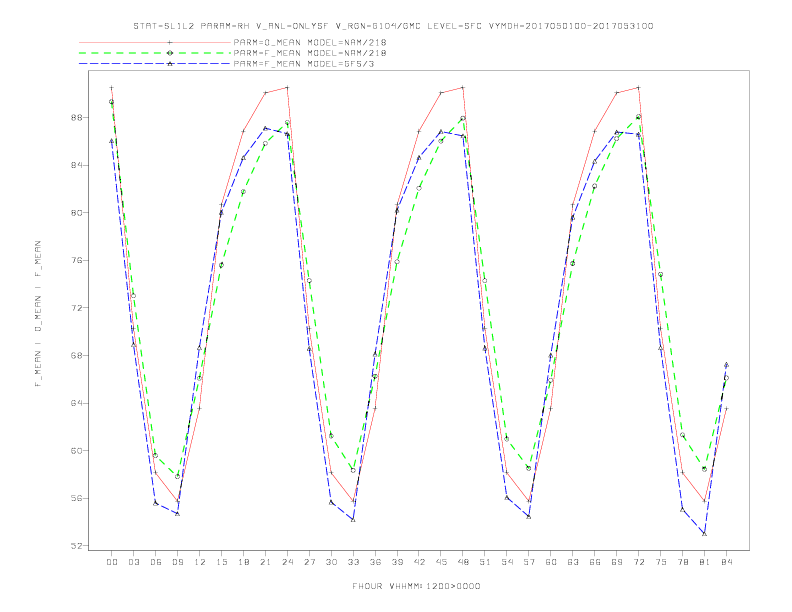Click the blue triangle data point at hour 81
The width and height of the screenshot is (792, 612).
(704, 534)
